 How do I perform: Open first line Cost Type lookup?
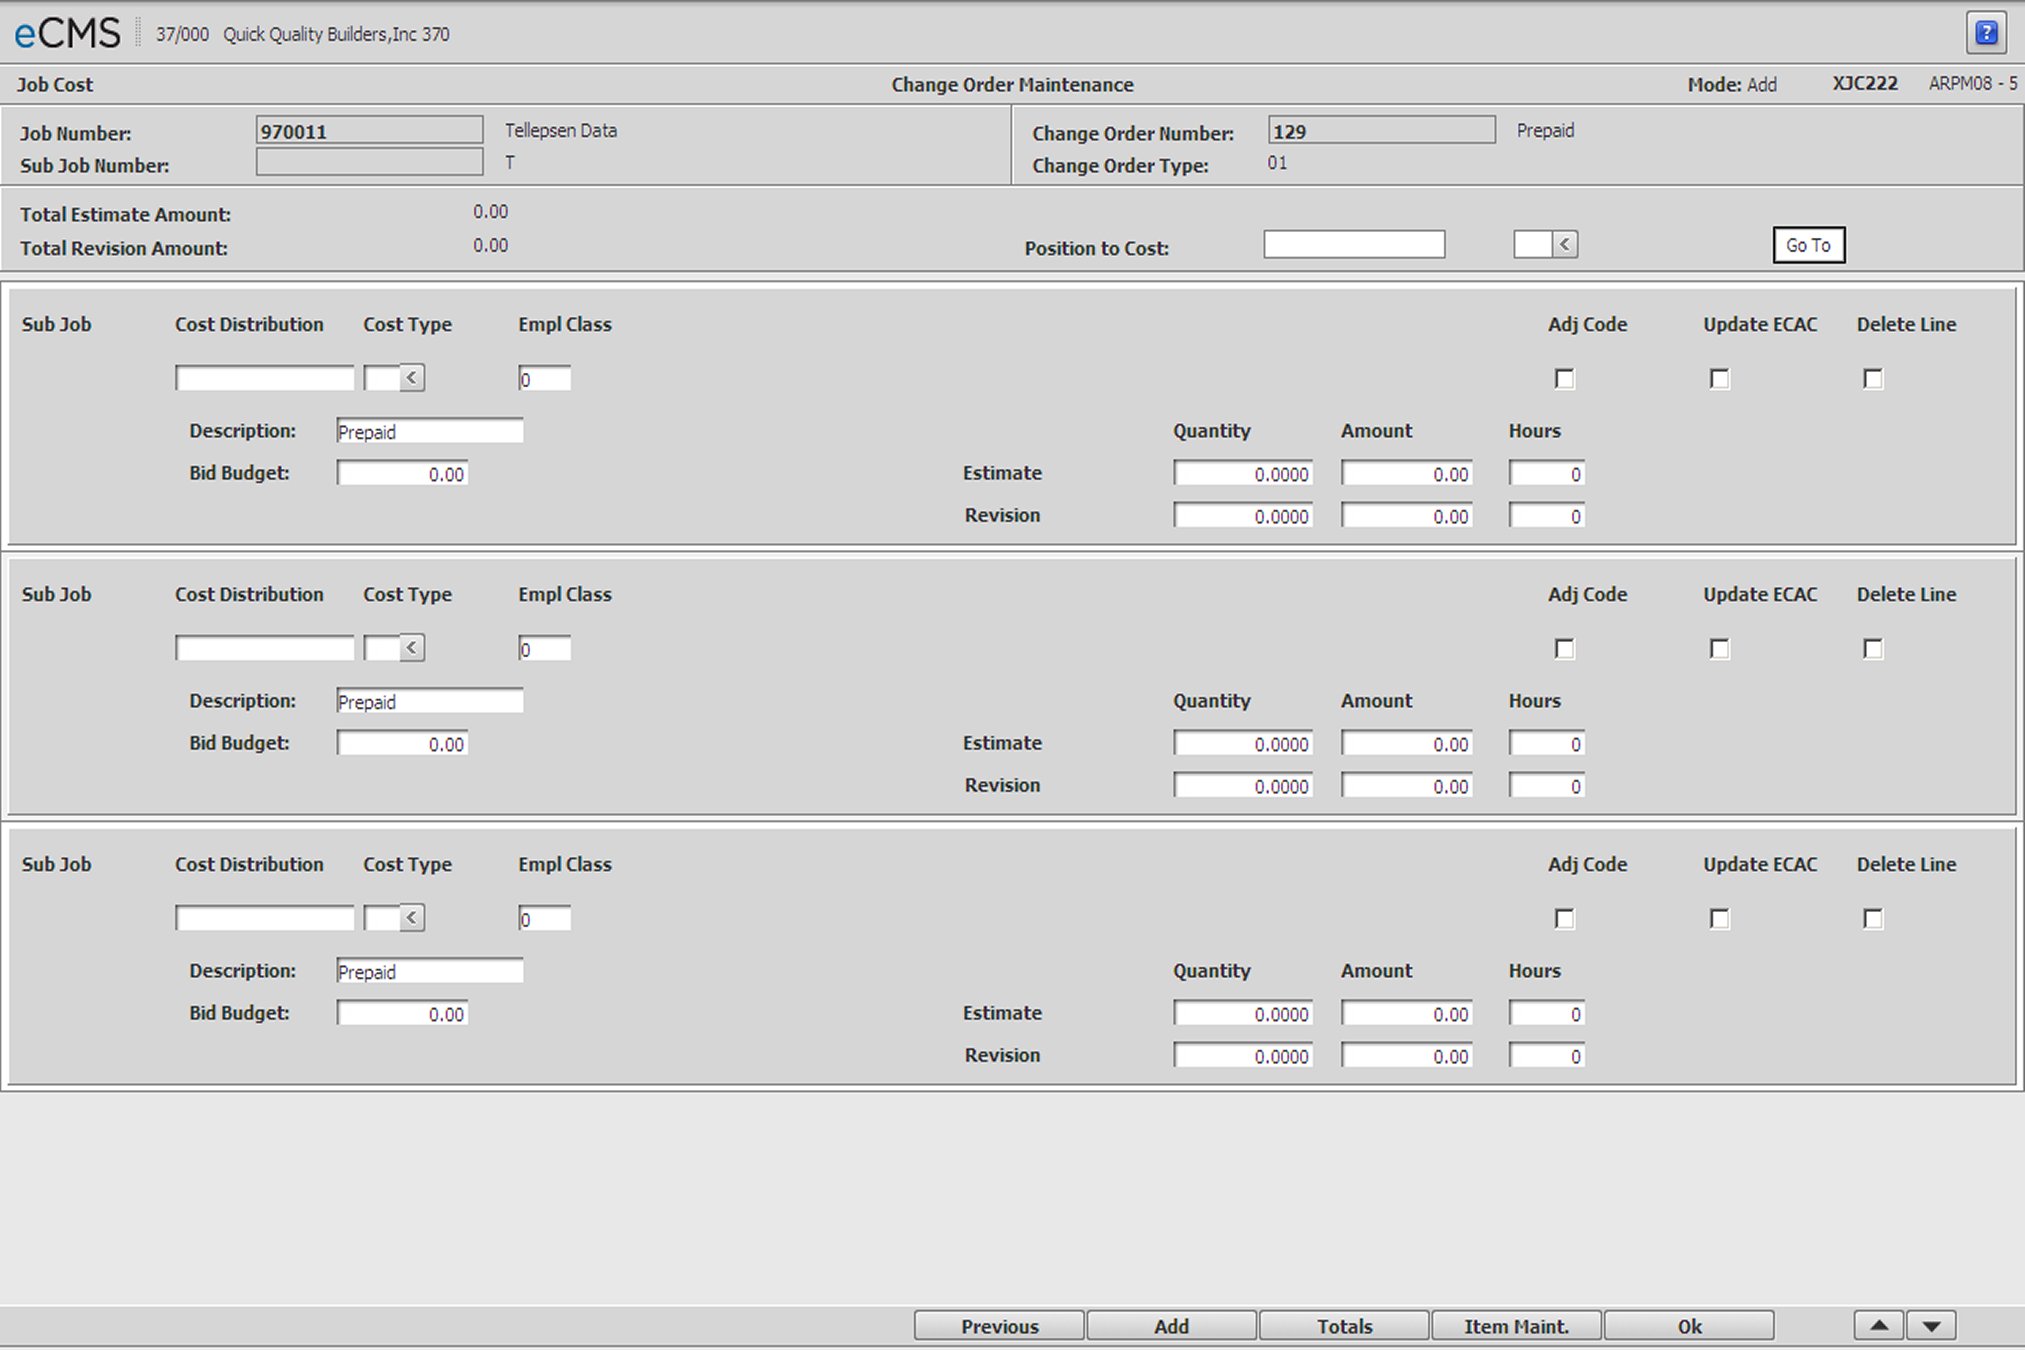click(x=412, y=378)
